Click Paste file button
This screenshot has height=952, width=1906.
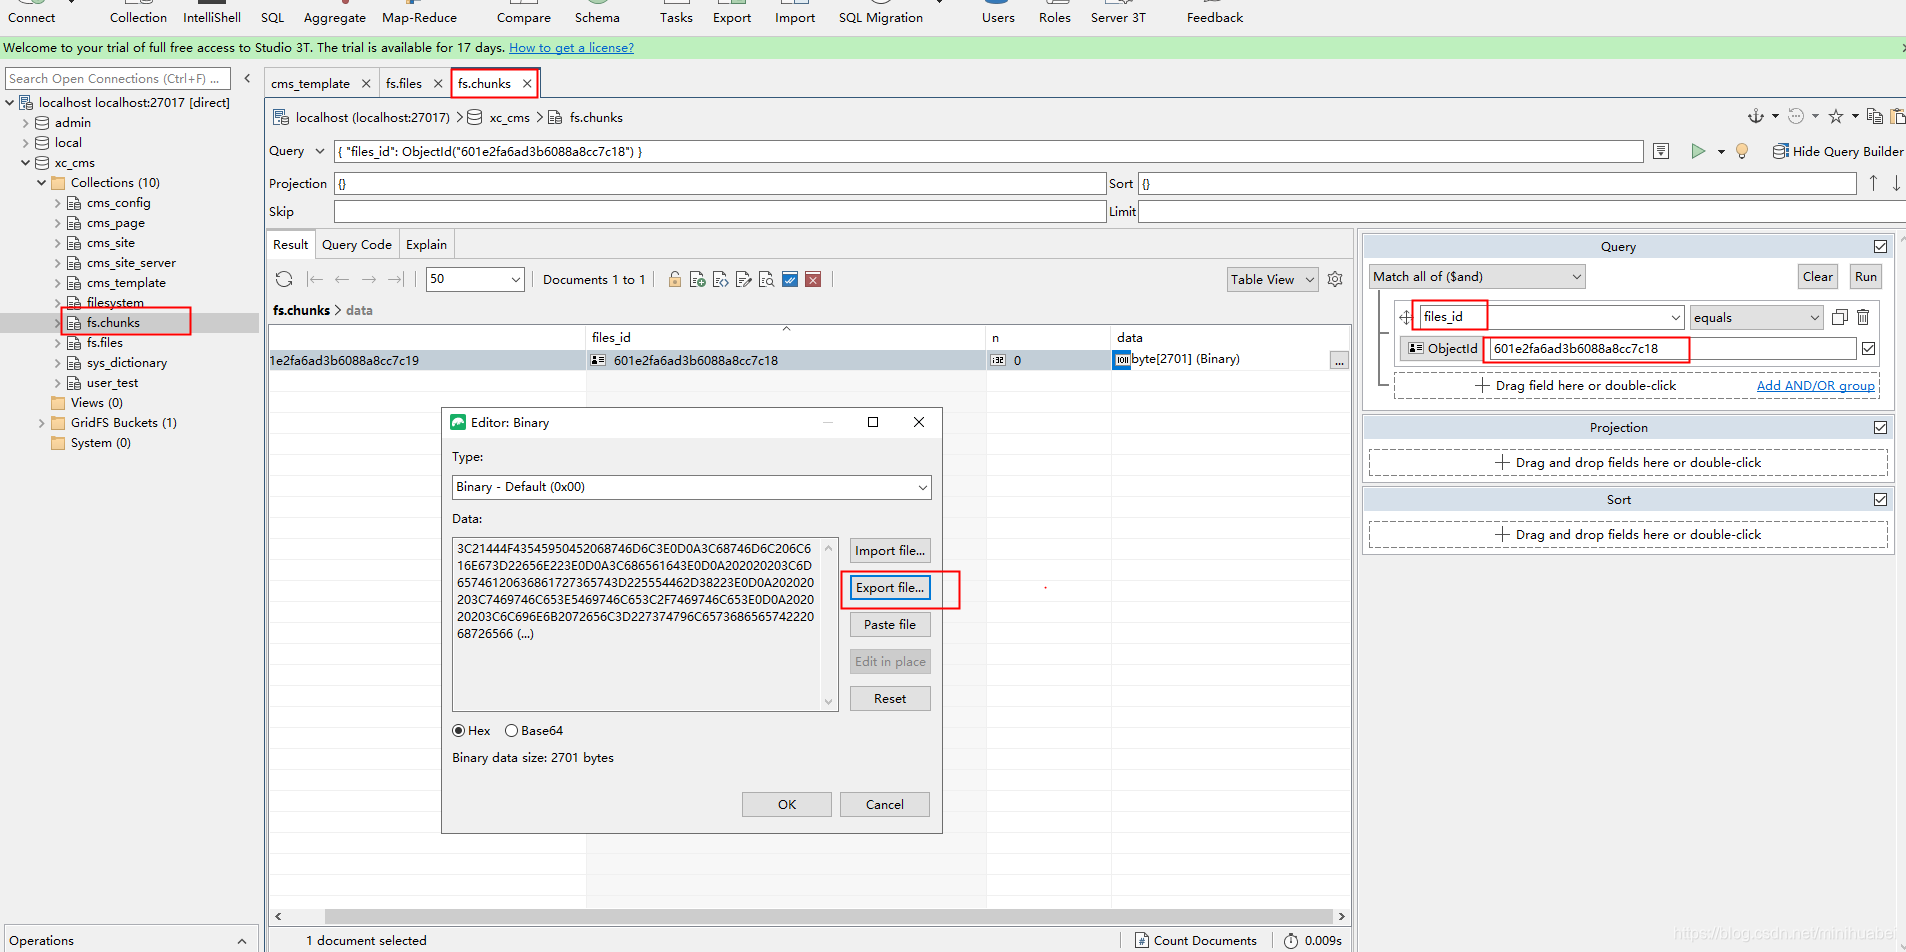(890, 624)
